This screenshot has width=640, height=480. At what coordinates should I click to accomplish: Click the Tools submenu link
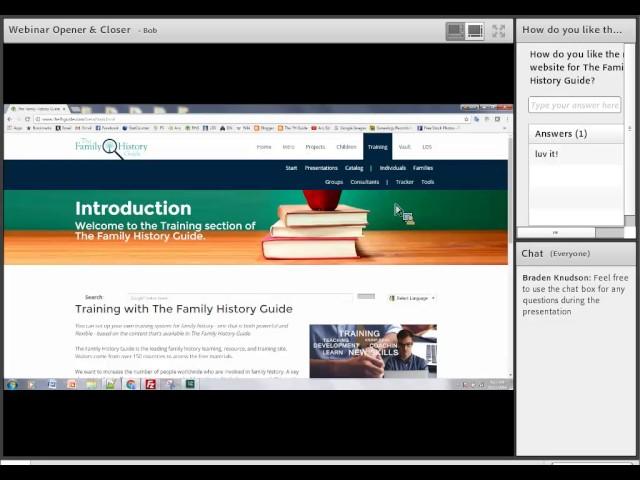click(x=427, y=182)
